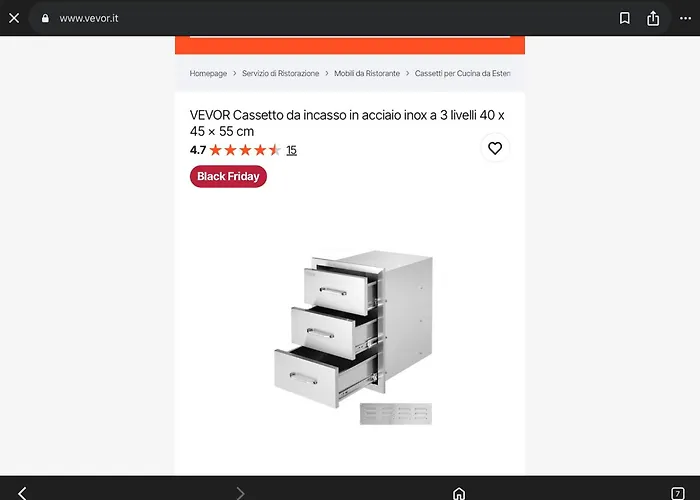
Task: Click the Black Friday badge
Action: [x=228, y=176]
